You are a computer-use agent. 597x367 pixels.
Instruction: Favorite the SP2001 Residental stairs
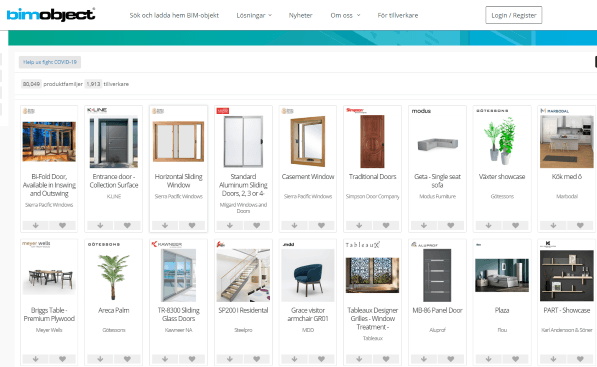coord(257,359)
